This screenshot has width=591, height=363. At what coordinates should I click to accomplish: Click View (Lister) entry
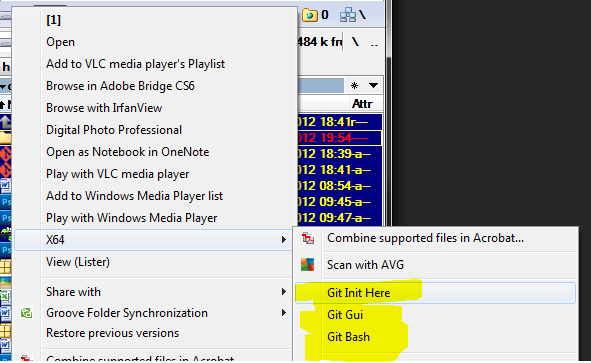[78, 262]
